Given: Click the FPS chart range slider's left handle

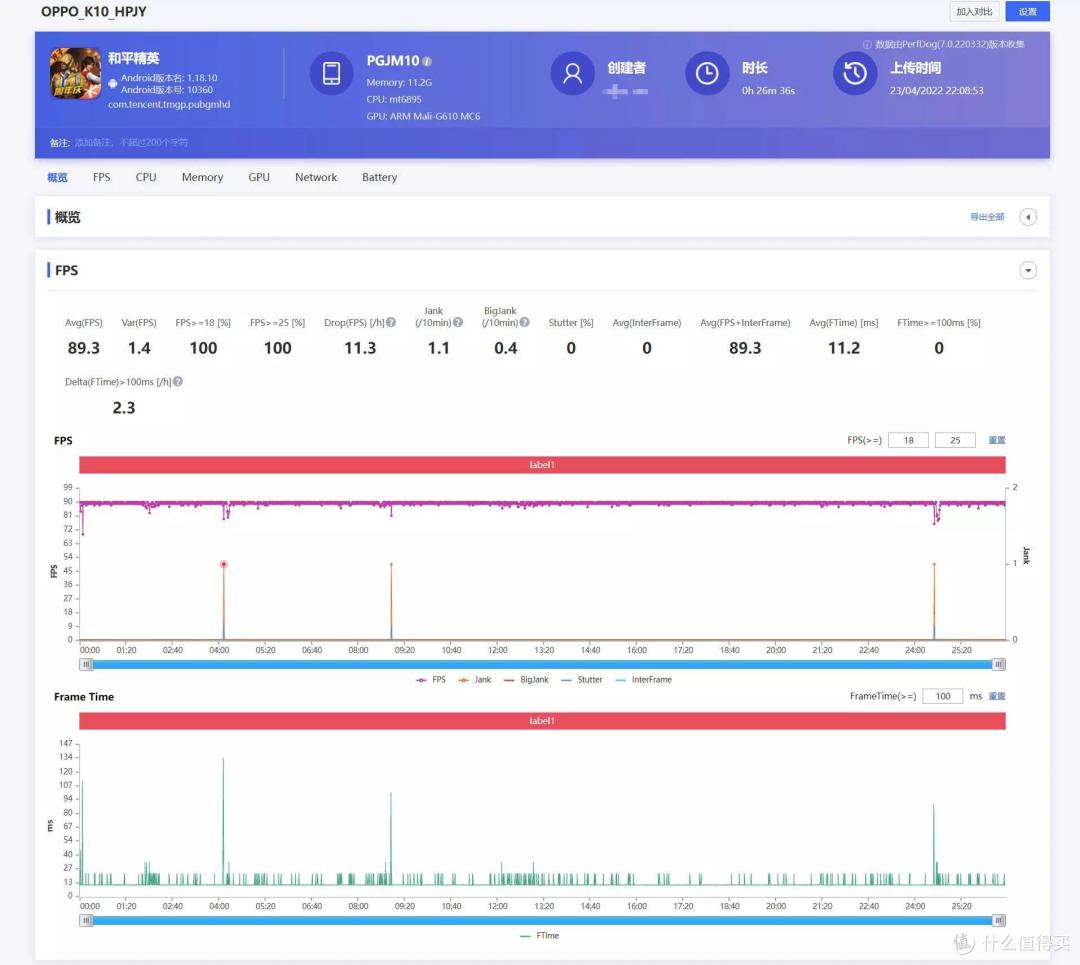Looking at the screenshot, I should pyautogui.click(x=86, y=665).
